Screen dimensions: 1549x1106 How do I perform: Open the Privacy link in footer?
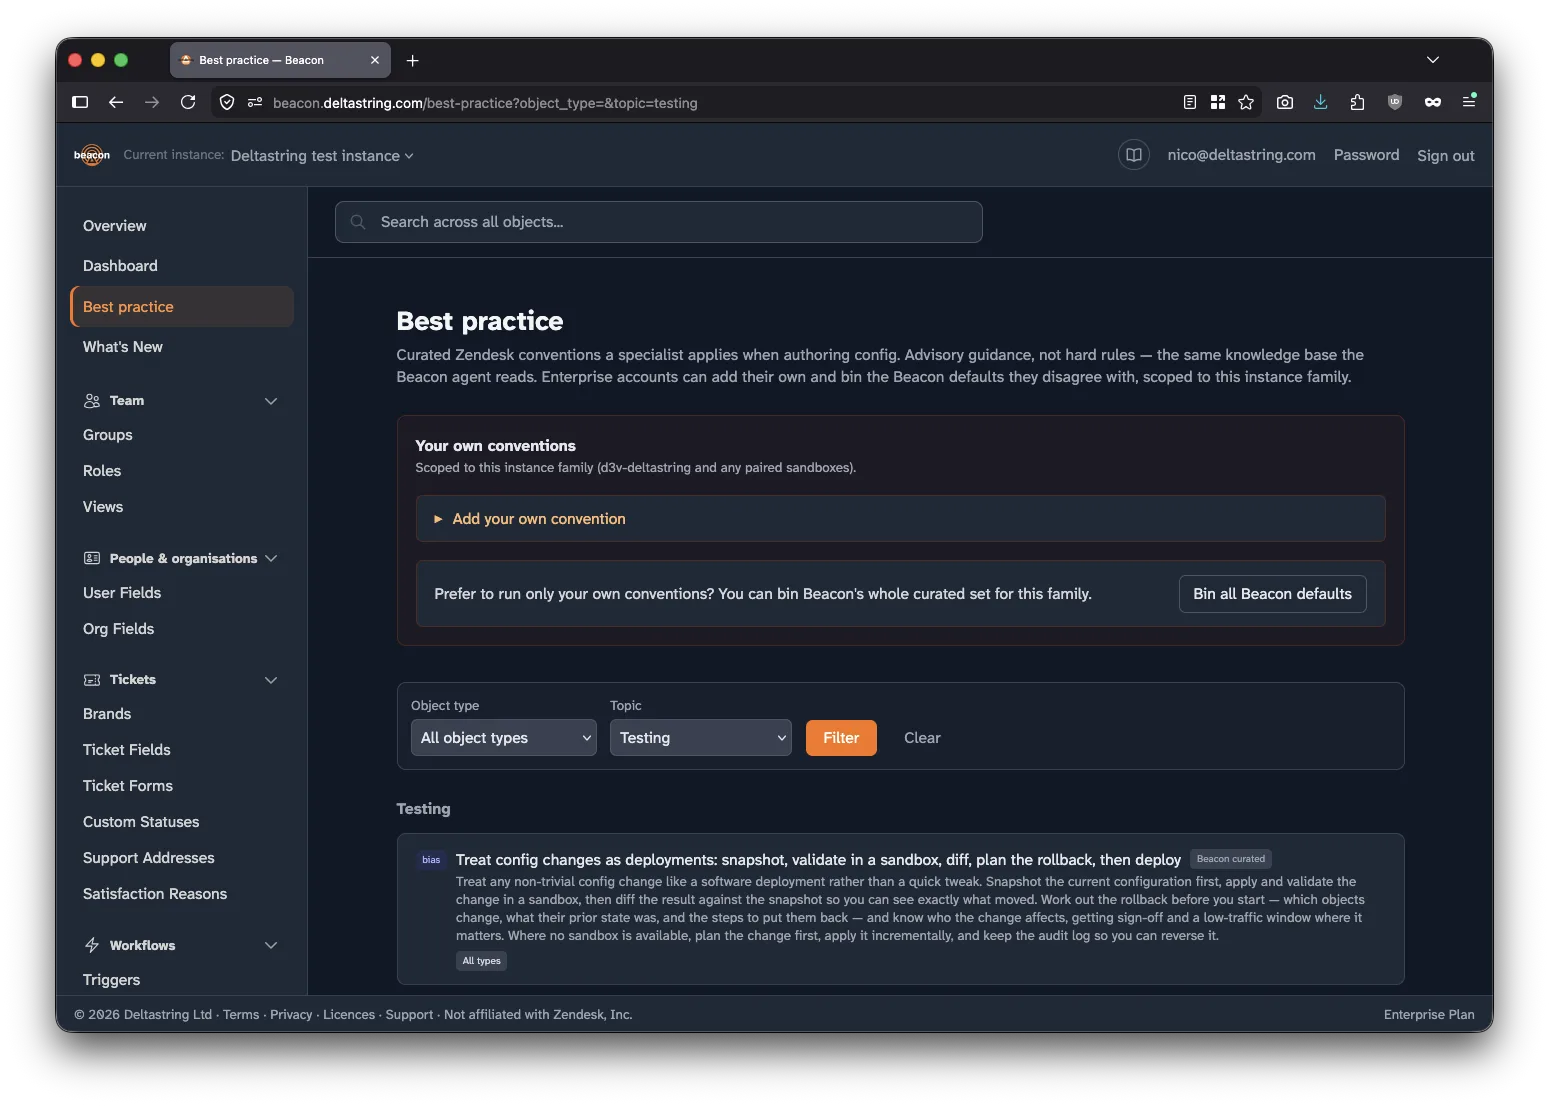click(x=291, y=1014)
